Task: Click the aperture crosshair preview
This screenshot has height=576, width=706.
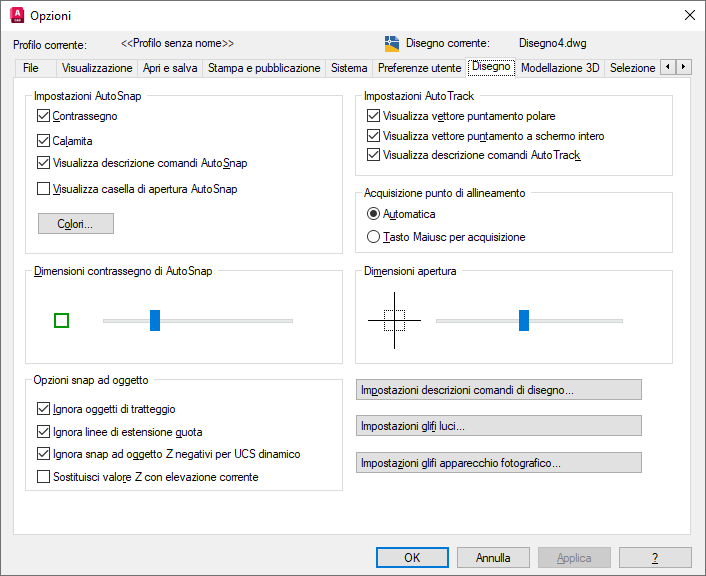Action: coord(394,320)
